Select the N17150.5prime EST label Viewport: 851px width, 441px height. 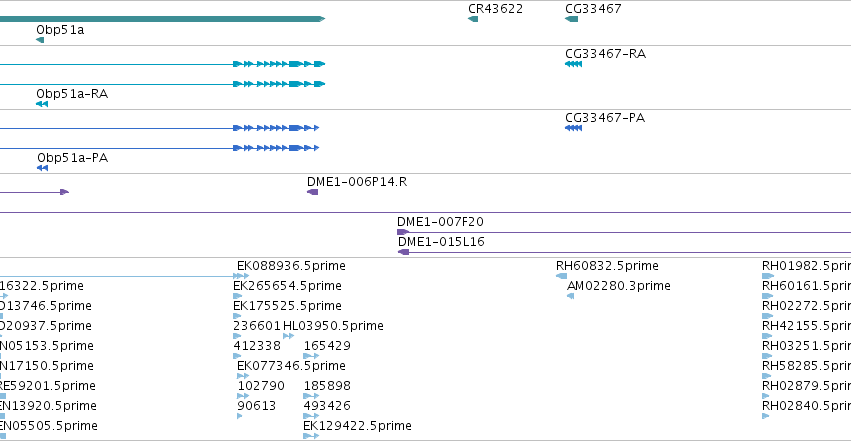pos(47,366)
